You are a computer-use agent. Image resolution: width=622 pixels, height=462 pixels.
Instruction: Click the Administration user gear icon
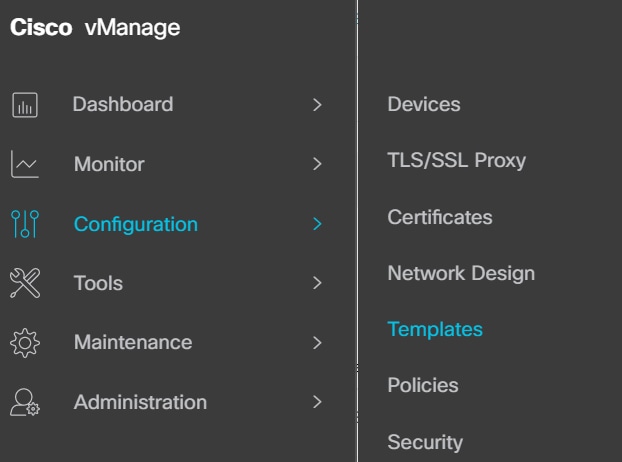(x=25, y=402)
